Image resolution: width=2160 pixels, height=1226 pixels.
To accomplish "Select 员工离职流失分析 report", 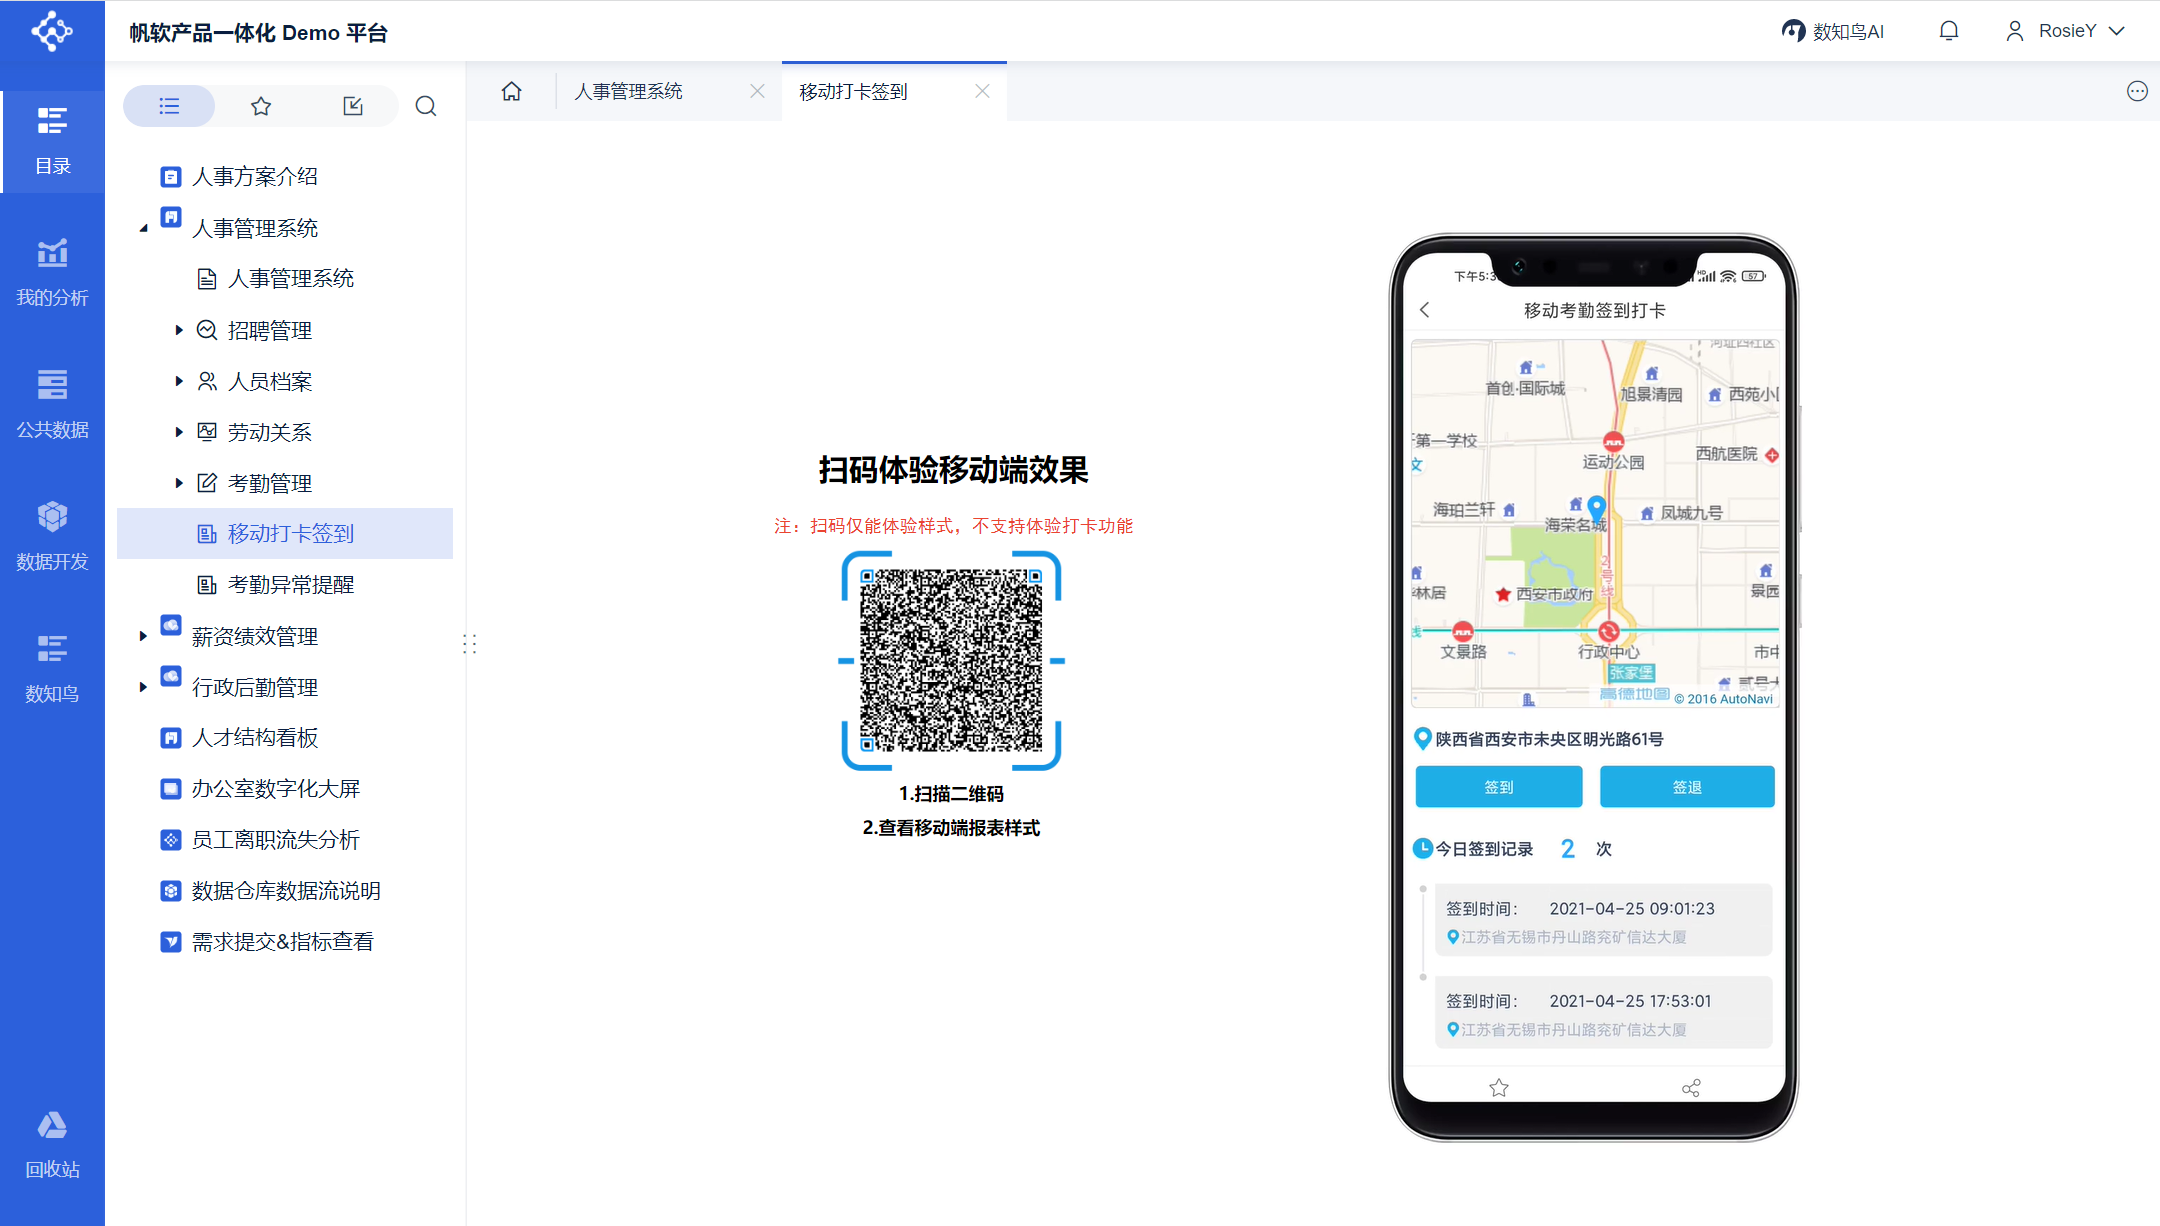I will tap(275, 840).
